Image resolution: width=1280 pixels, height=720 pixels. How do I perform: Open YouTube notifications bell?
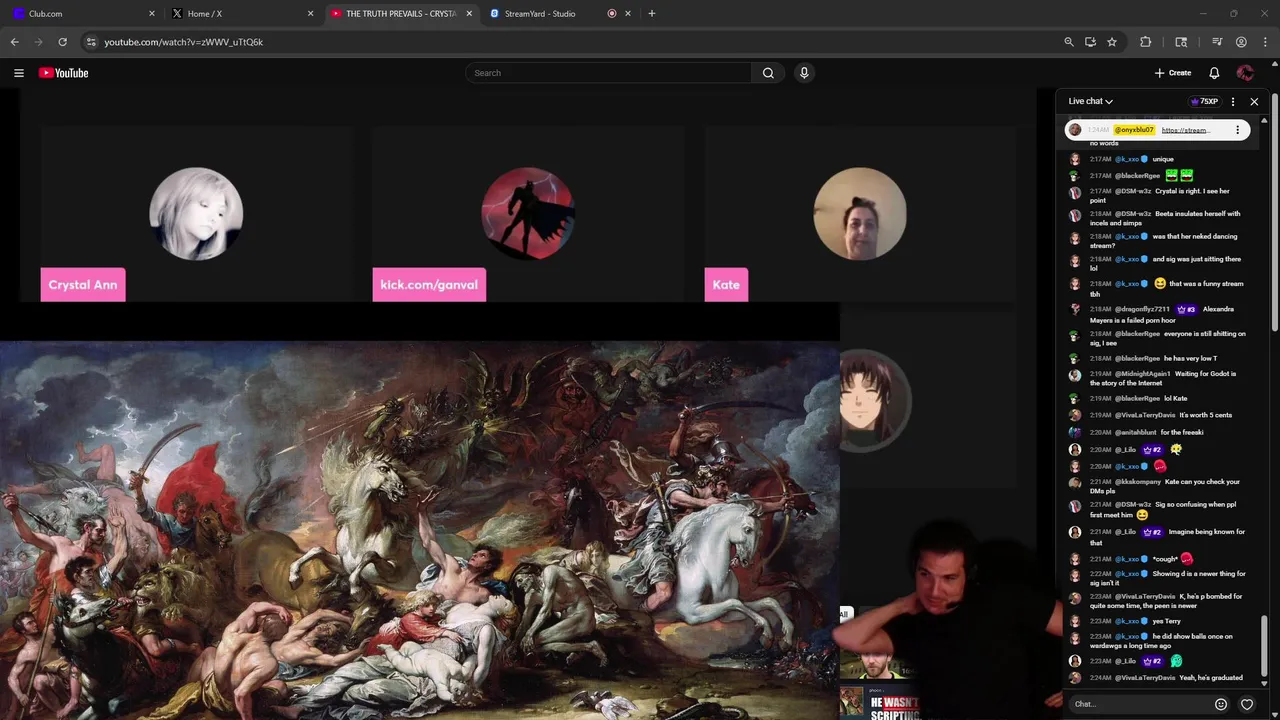pos(1214,73)
